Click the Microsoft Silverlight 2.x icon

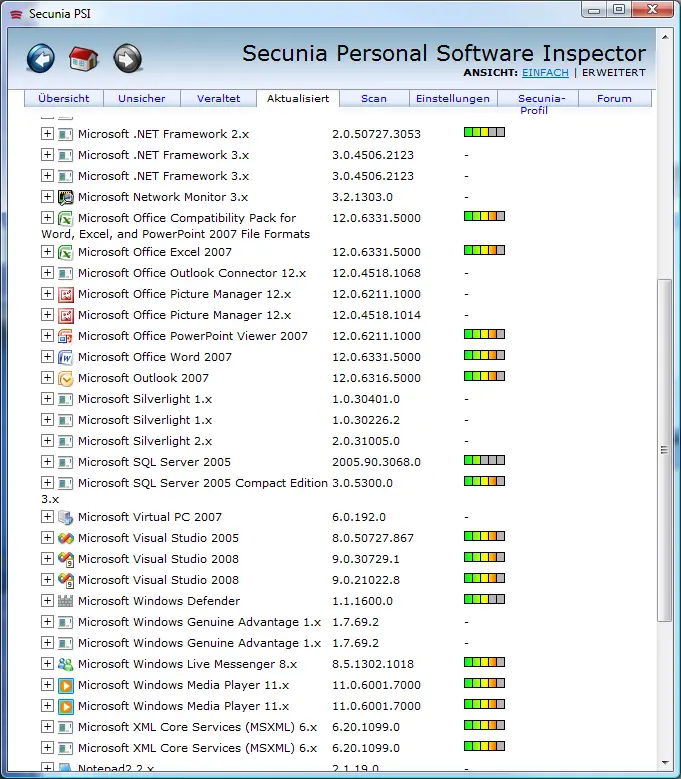point(66,441)
